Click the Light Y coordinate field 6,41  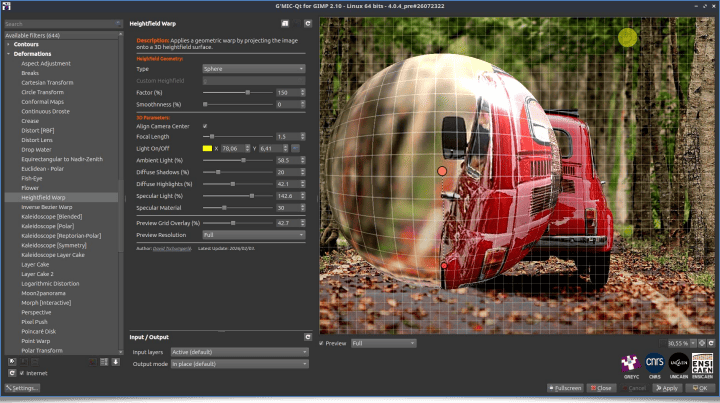pos(271,148)
